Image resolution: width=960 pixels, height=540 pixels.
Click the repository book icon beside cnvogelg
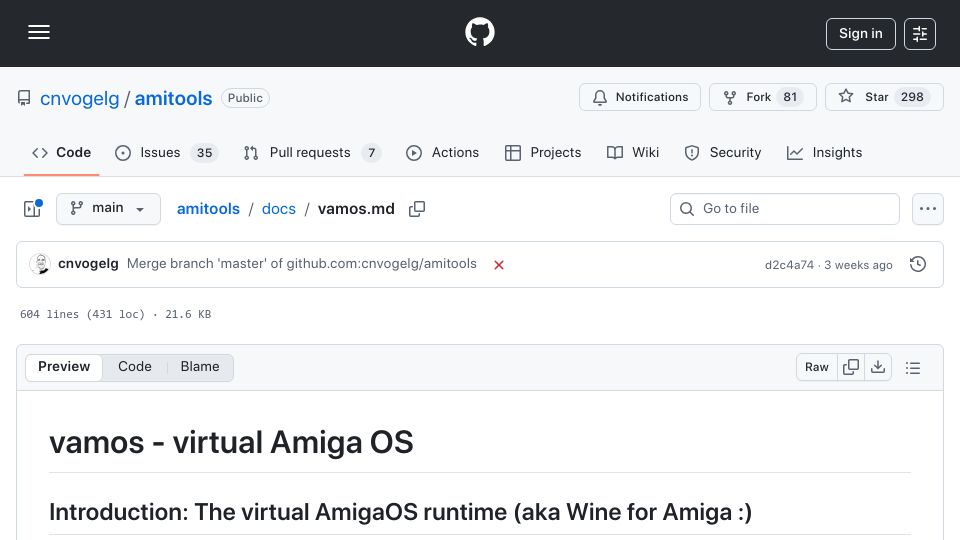24,98
